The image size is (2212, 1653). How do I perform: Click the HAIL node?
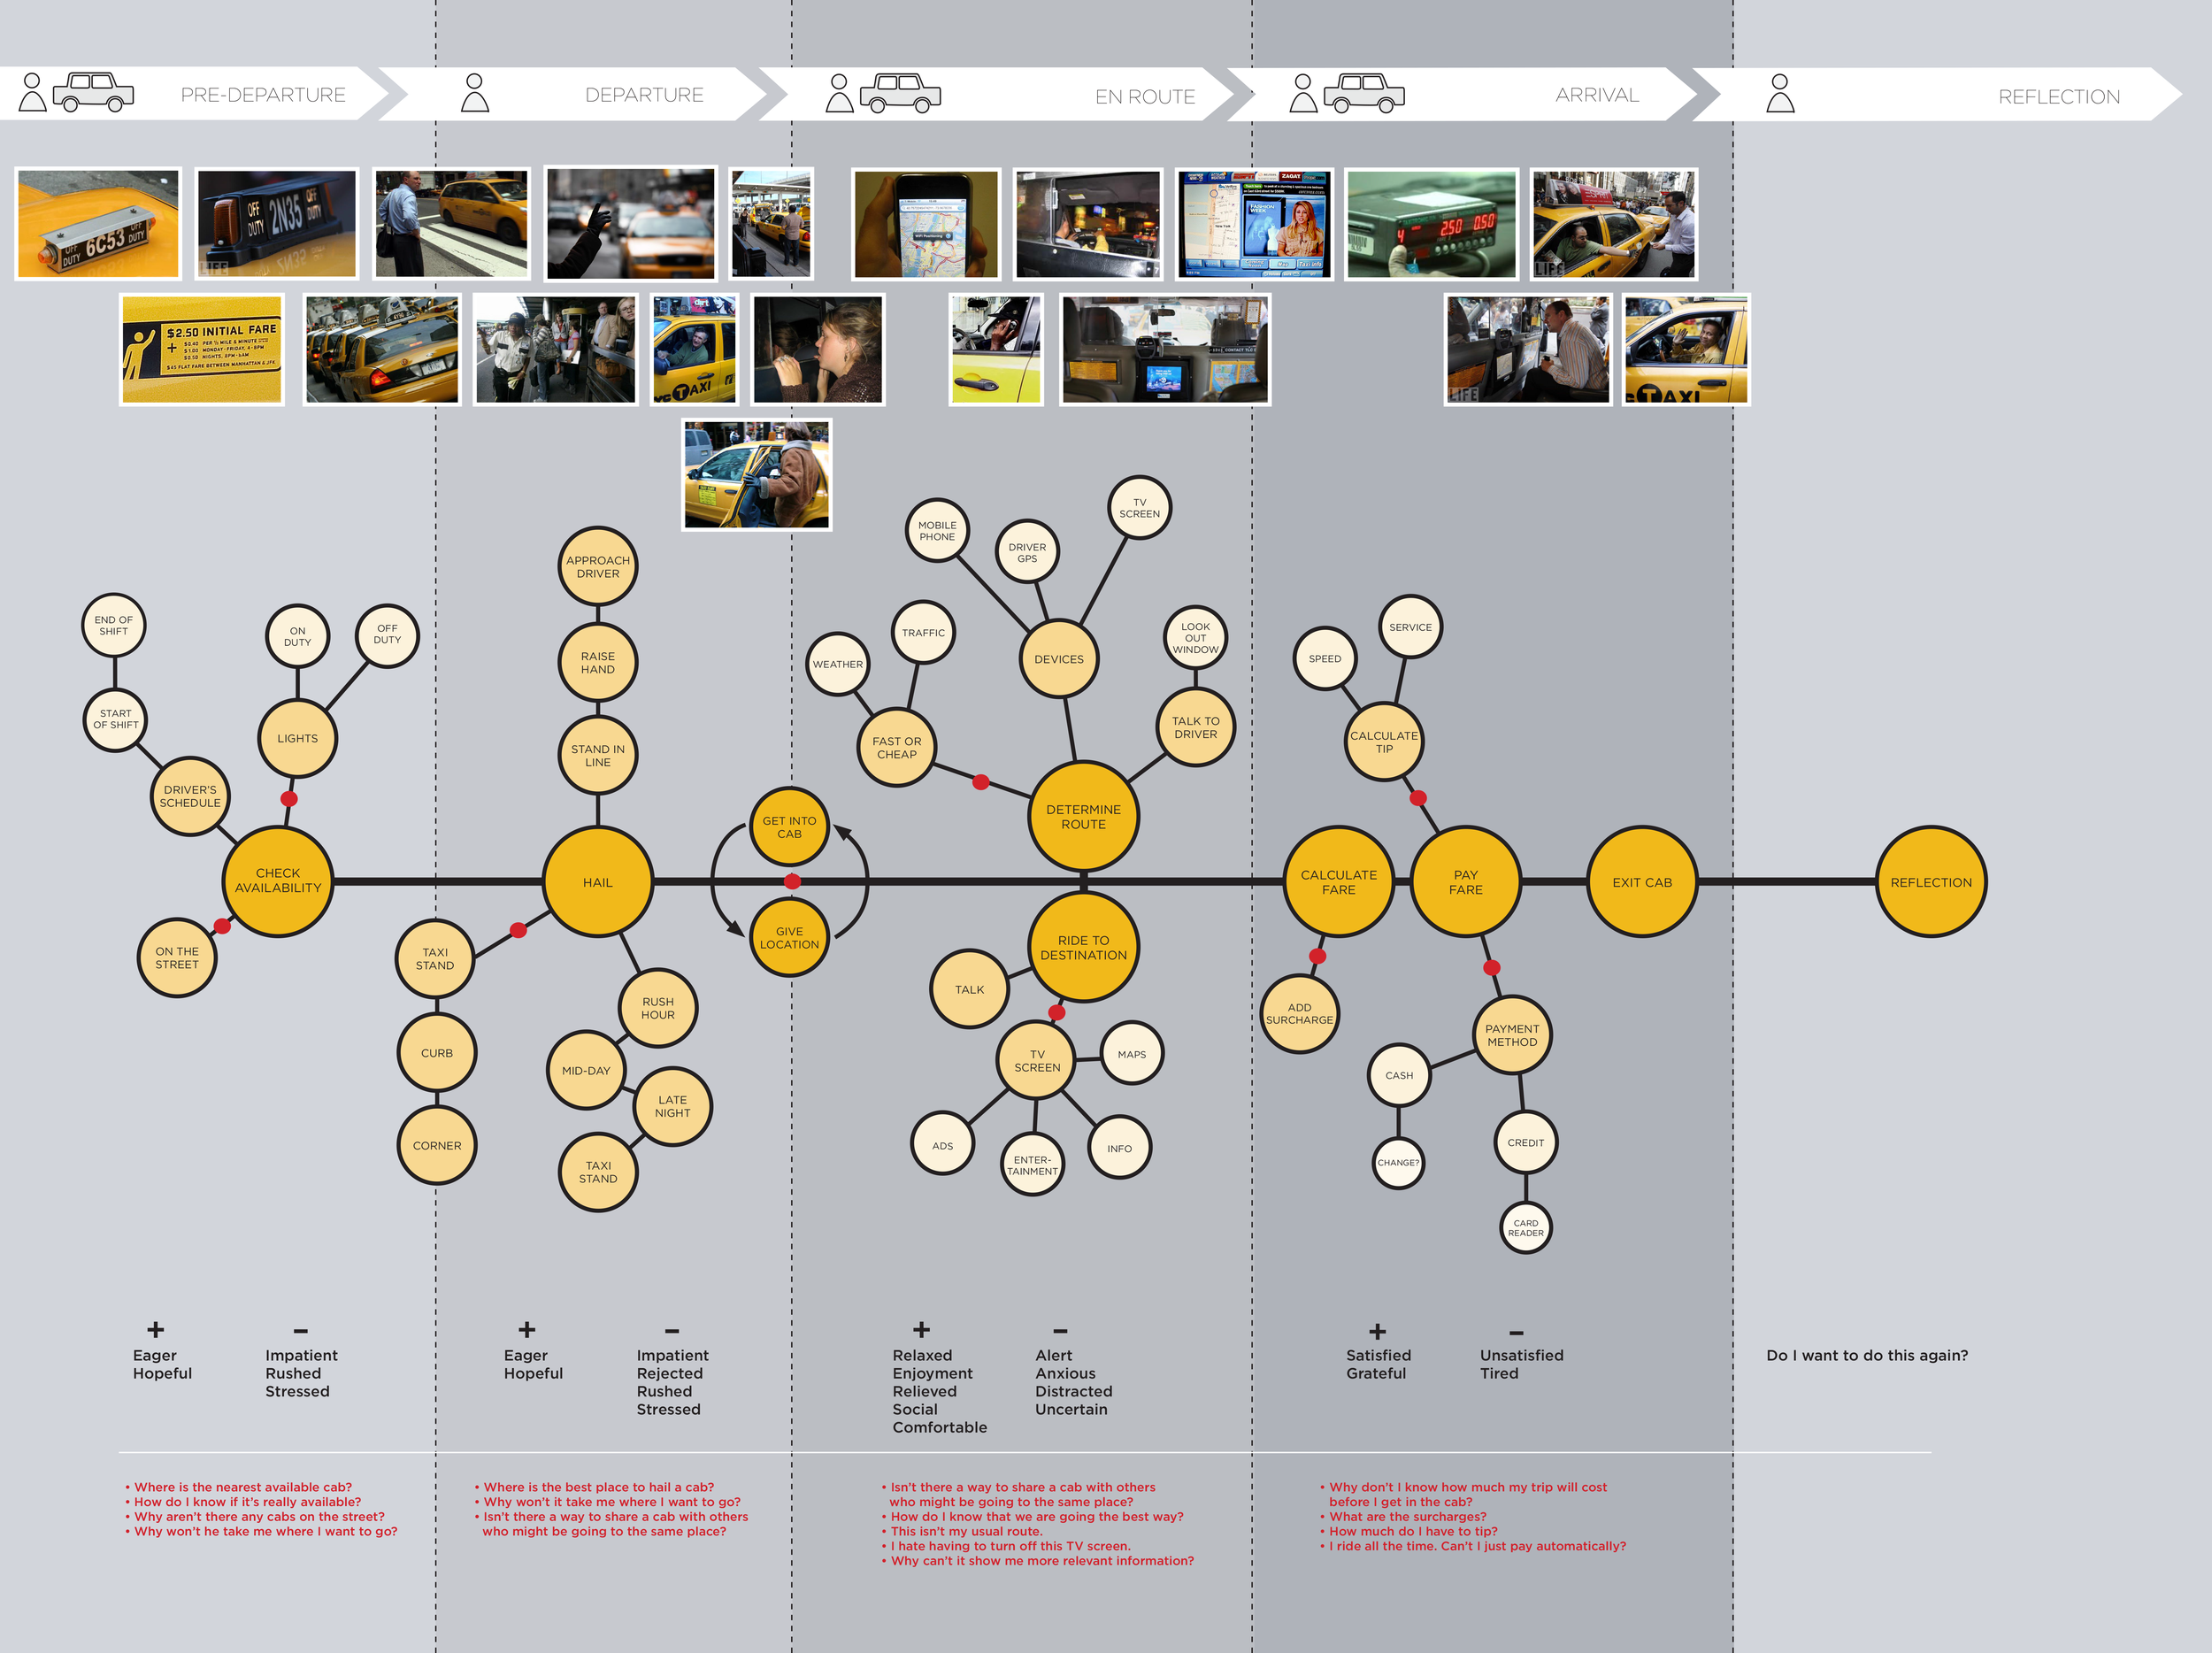click(598, 882)
